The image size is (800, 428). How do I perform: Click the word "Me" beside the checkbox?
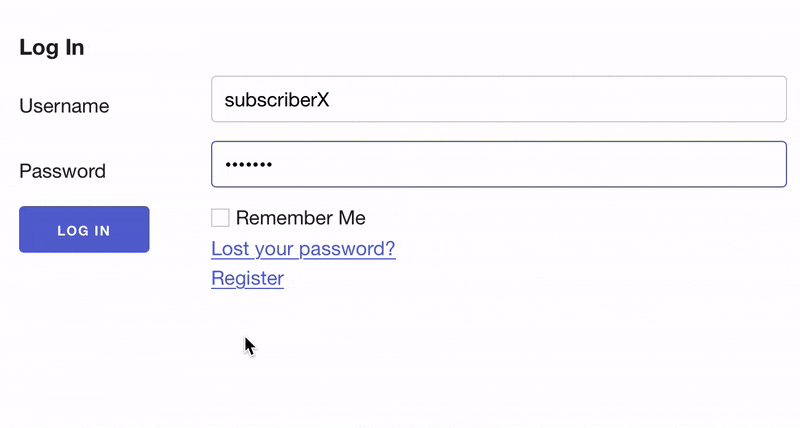pos(351,218)
